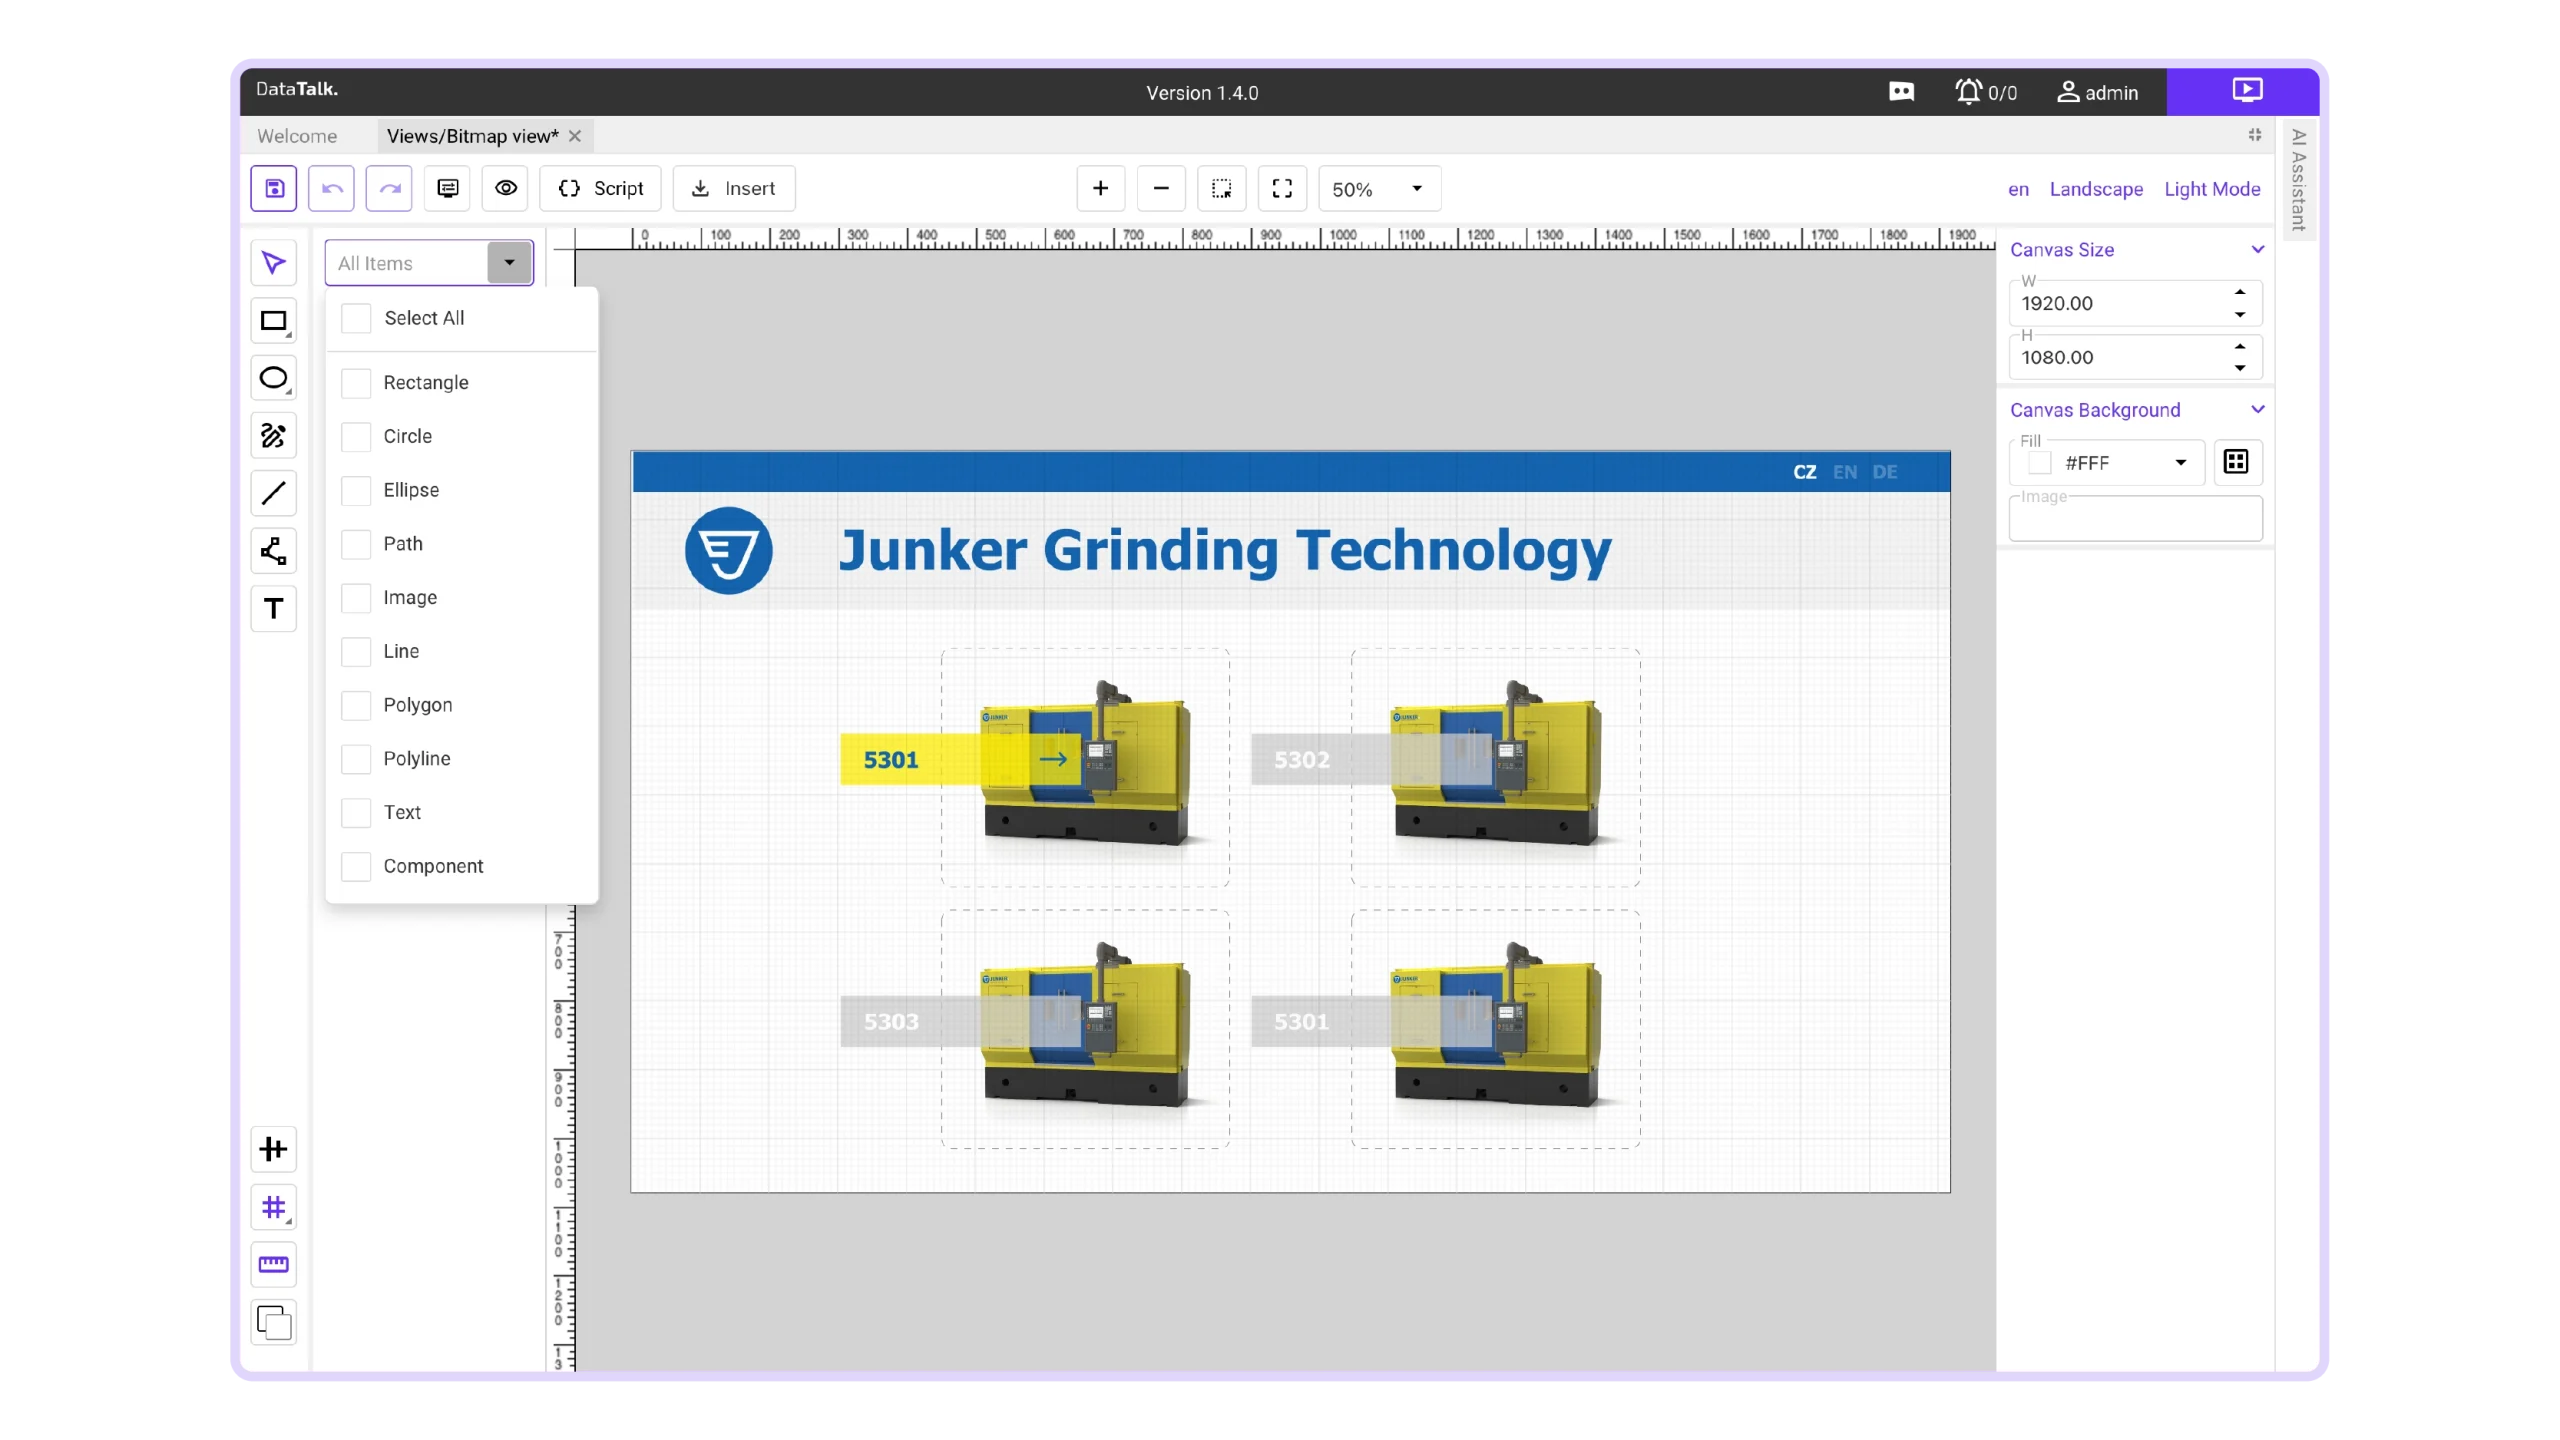Collapse the Canvas Size section

[x=2257, y=250]
